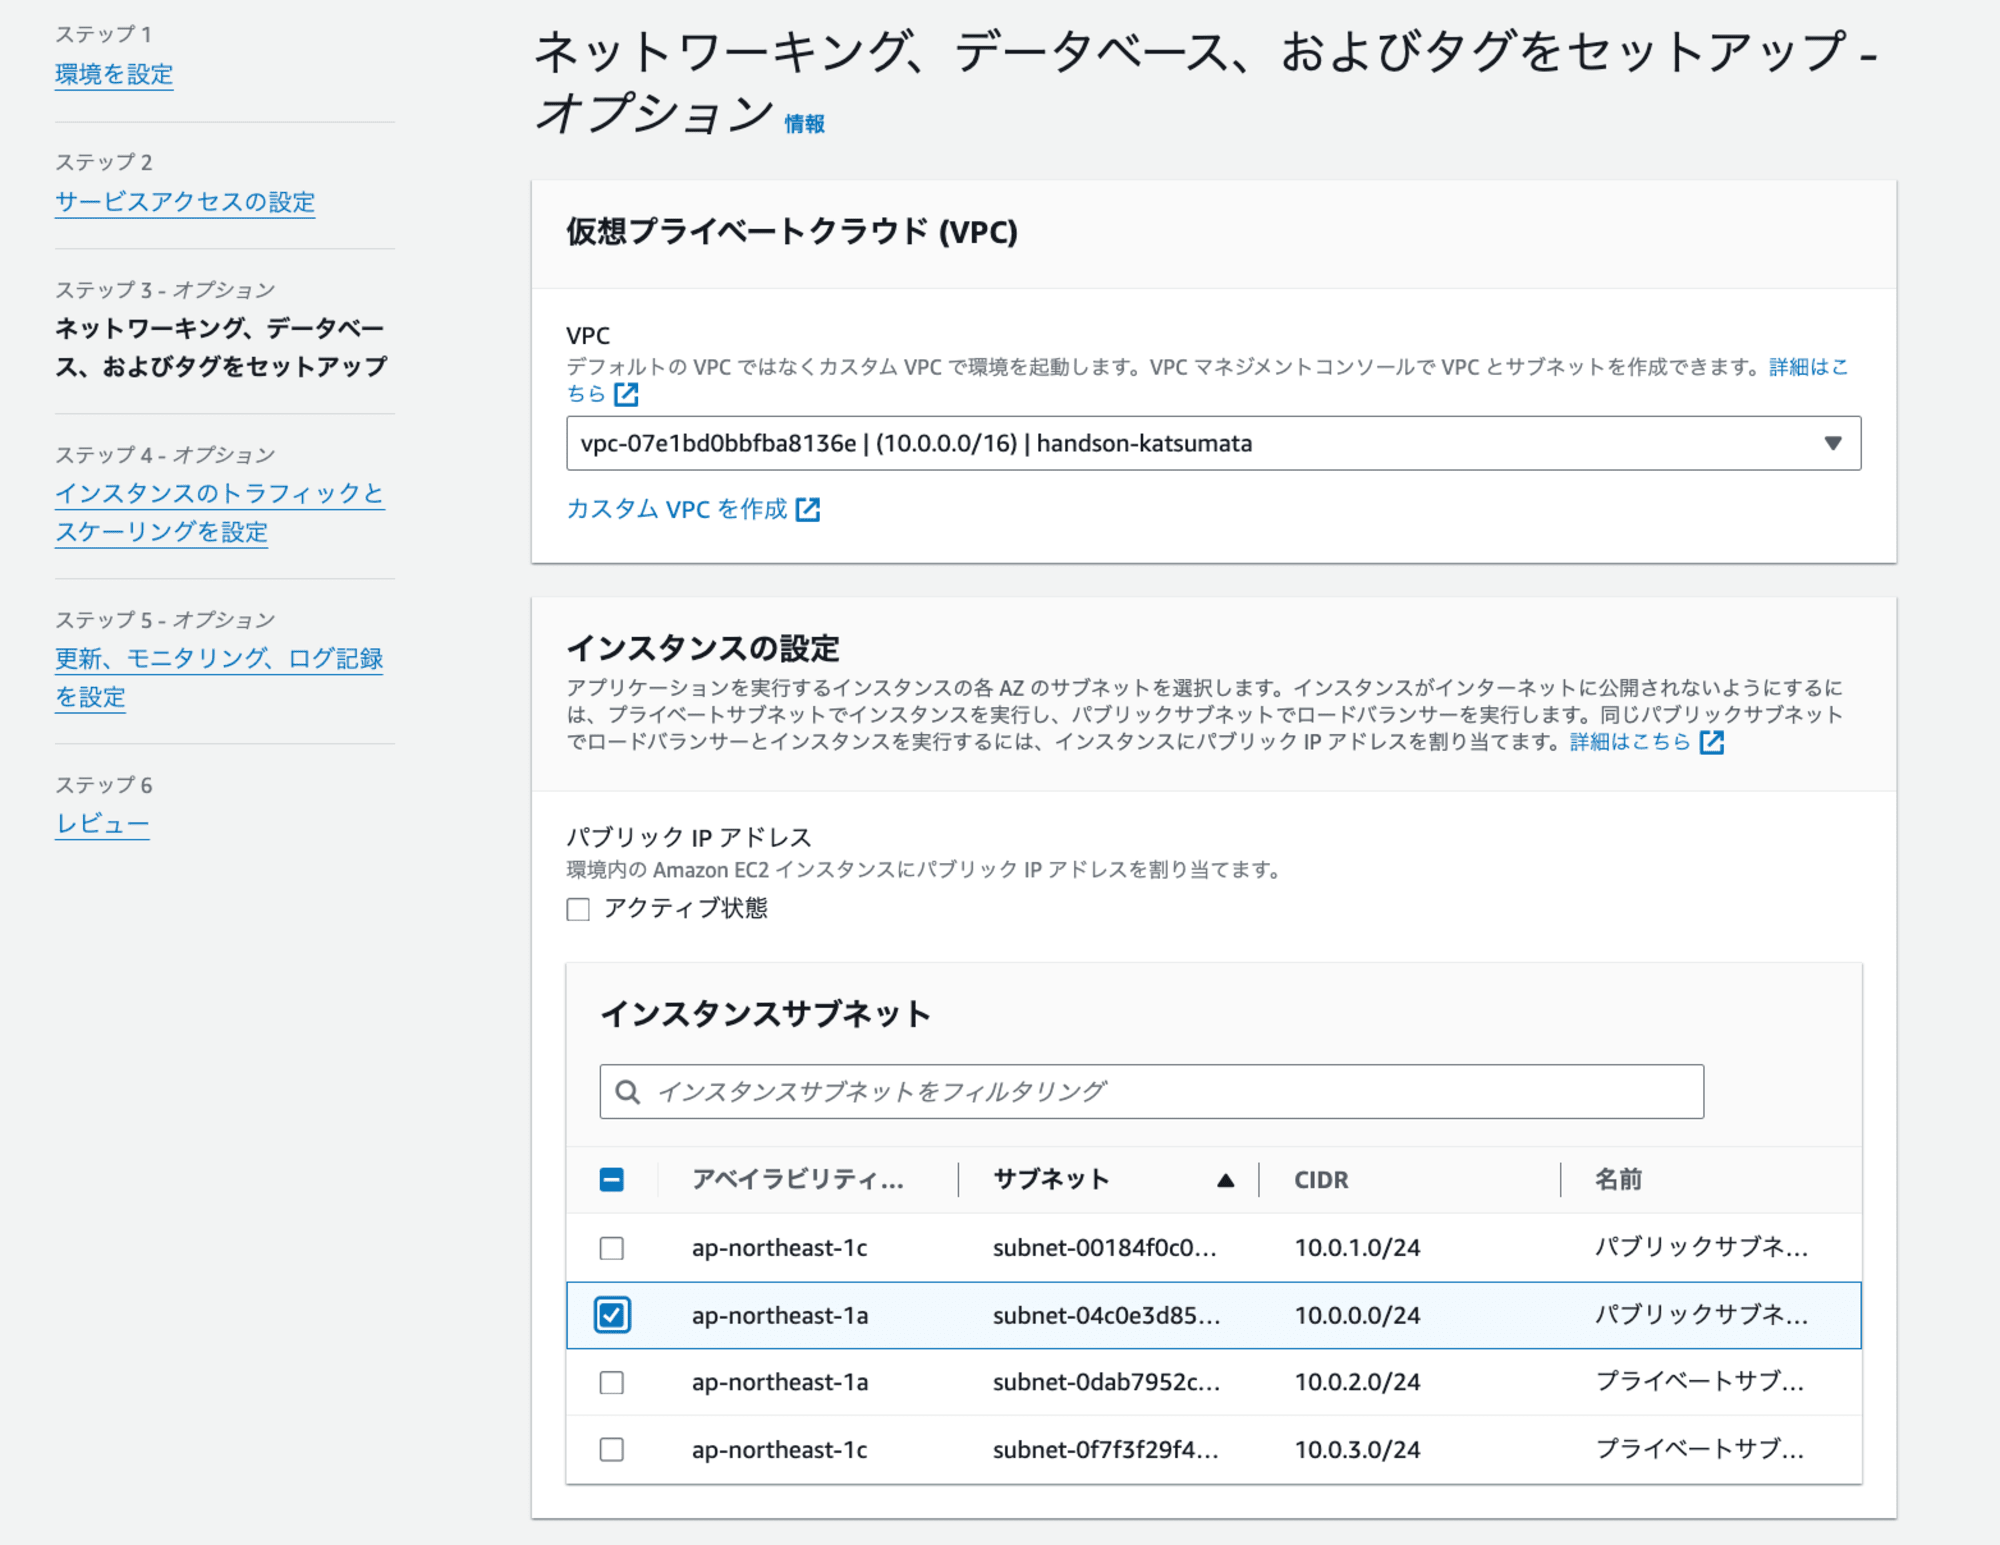Jump to the レビュー step
This screenshot has width=2000, height=1545.
tap(102, 824)
